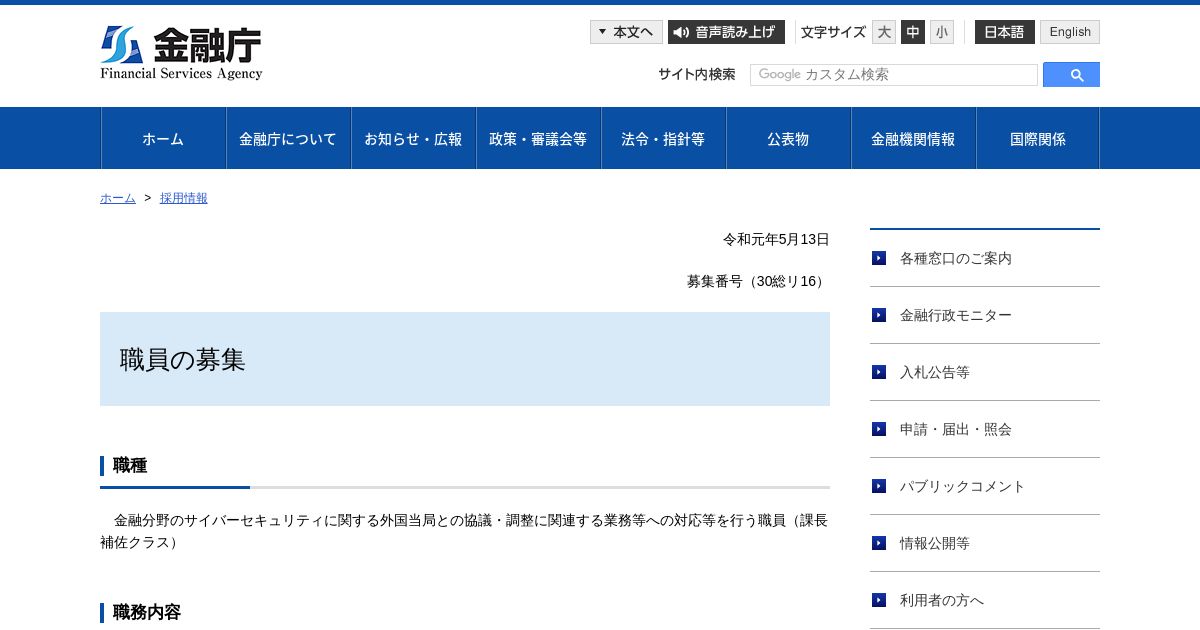Set text size to 大 (large)
Image resolution: width=1200 pixels, height=630 pixels.
(884, 32)
